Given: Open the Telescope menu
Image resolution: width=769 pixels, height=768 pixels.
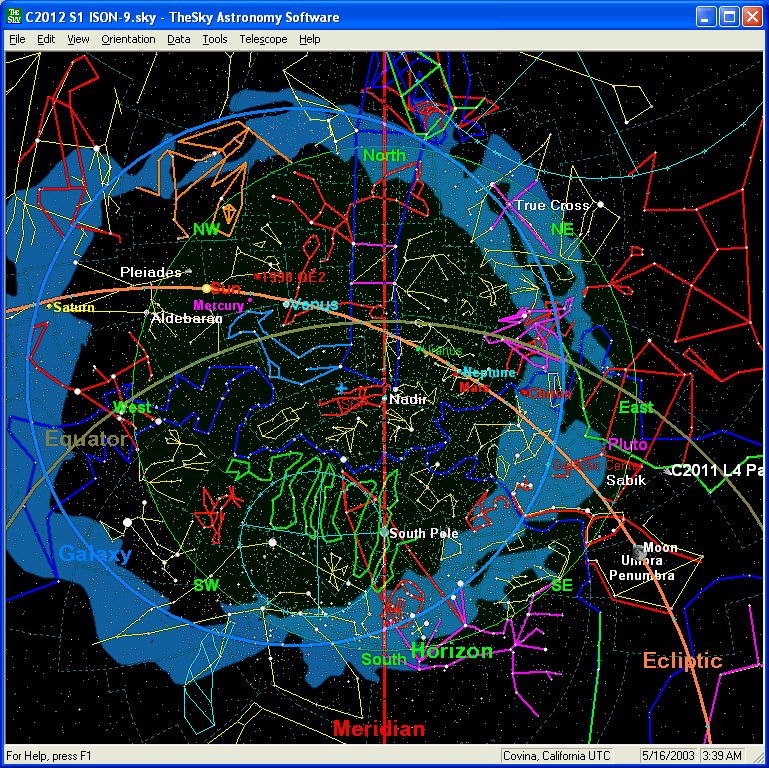Looking at the screenshot, I should (263, 39).
